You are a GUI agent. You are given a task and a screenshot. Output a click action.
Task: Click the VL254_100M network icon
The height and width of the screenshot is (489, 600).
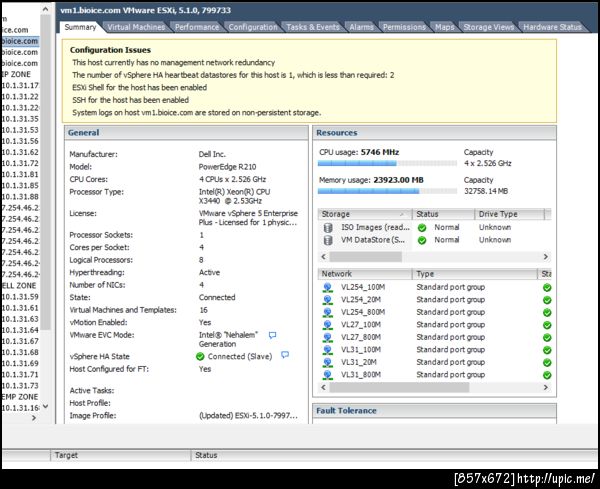328,287
